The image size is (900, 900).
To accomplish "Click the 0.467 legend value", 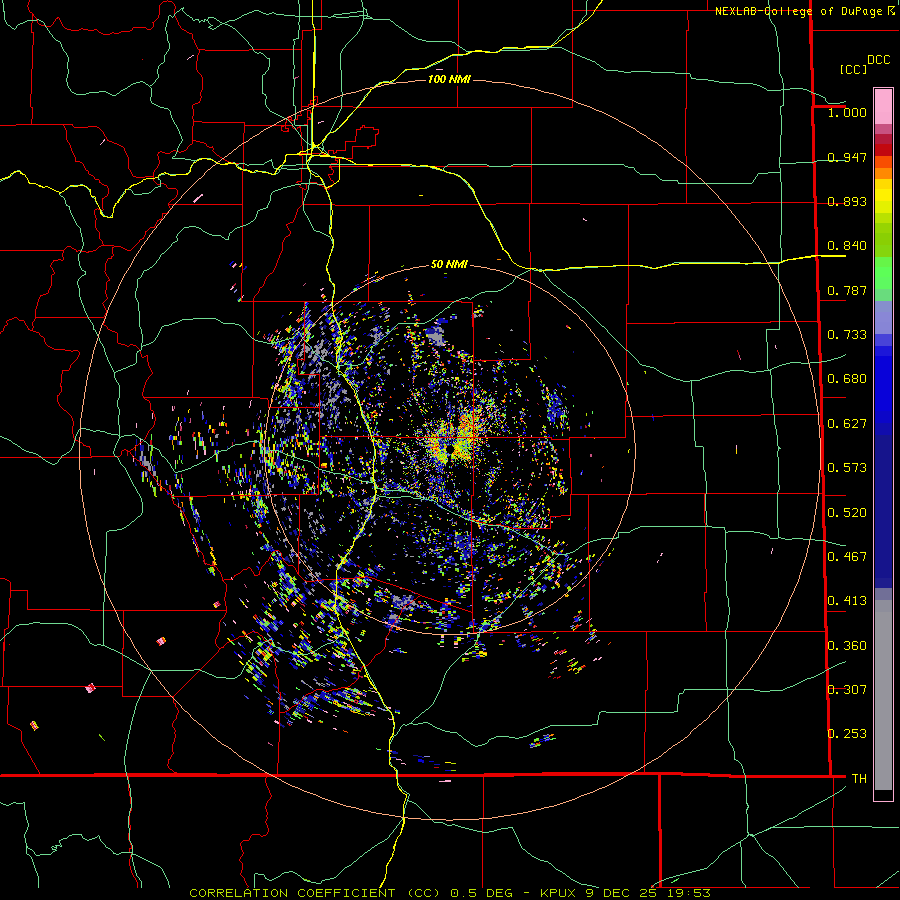I will click(847, 557).
